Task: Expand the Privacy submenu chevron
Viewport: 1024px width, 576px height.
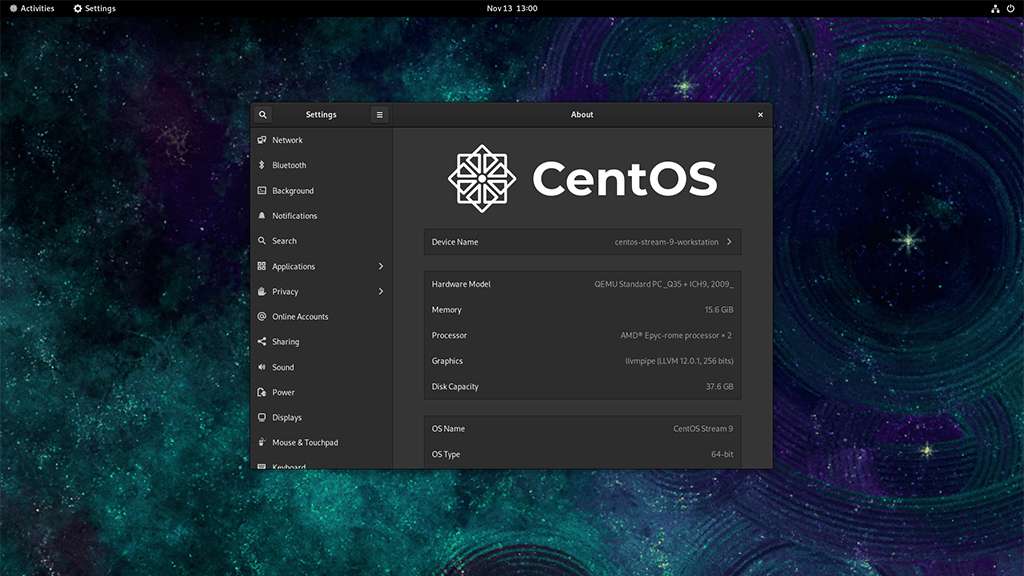Action: (x=381, y=291)
